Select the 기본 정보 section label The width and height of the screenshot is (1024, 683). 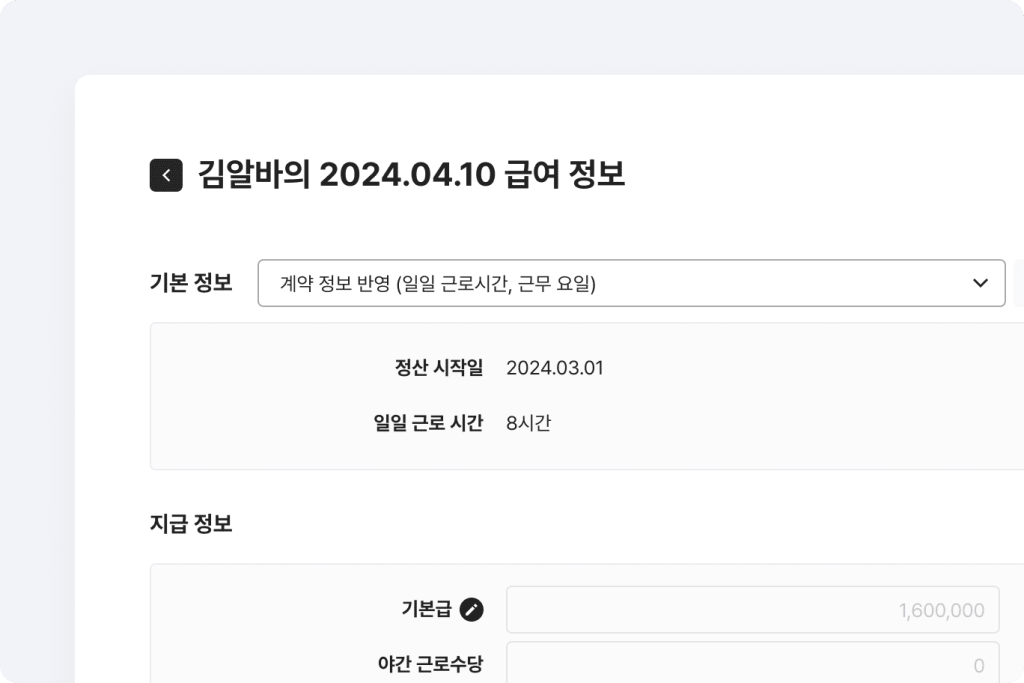point(191,284)
